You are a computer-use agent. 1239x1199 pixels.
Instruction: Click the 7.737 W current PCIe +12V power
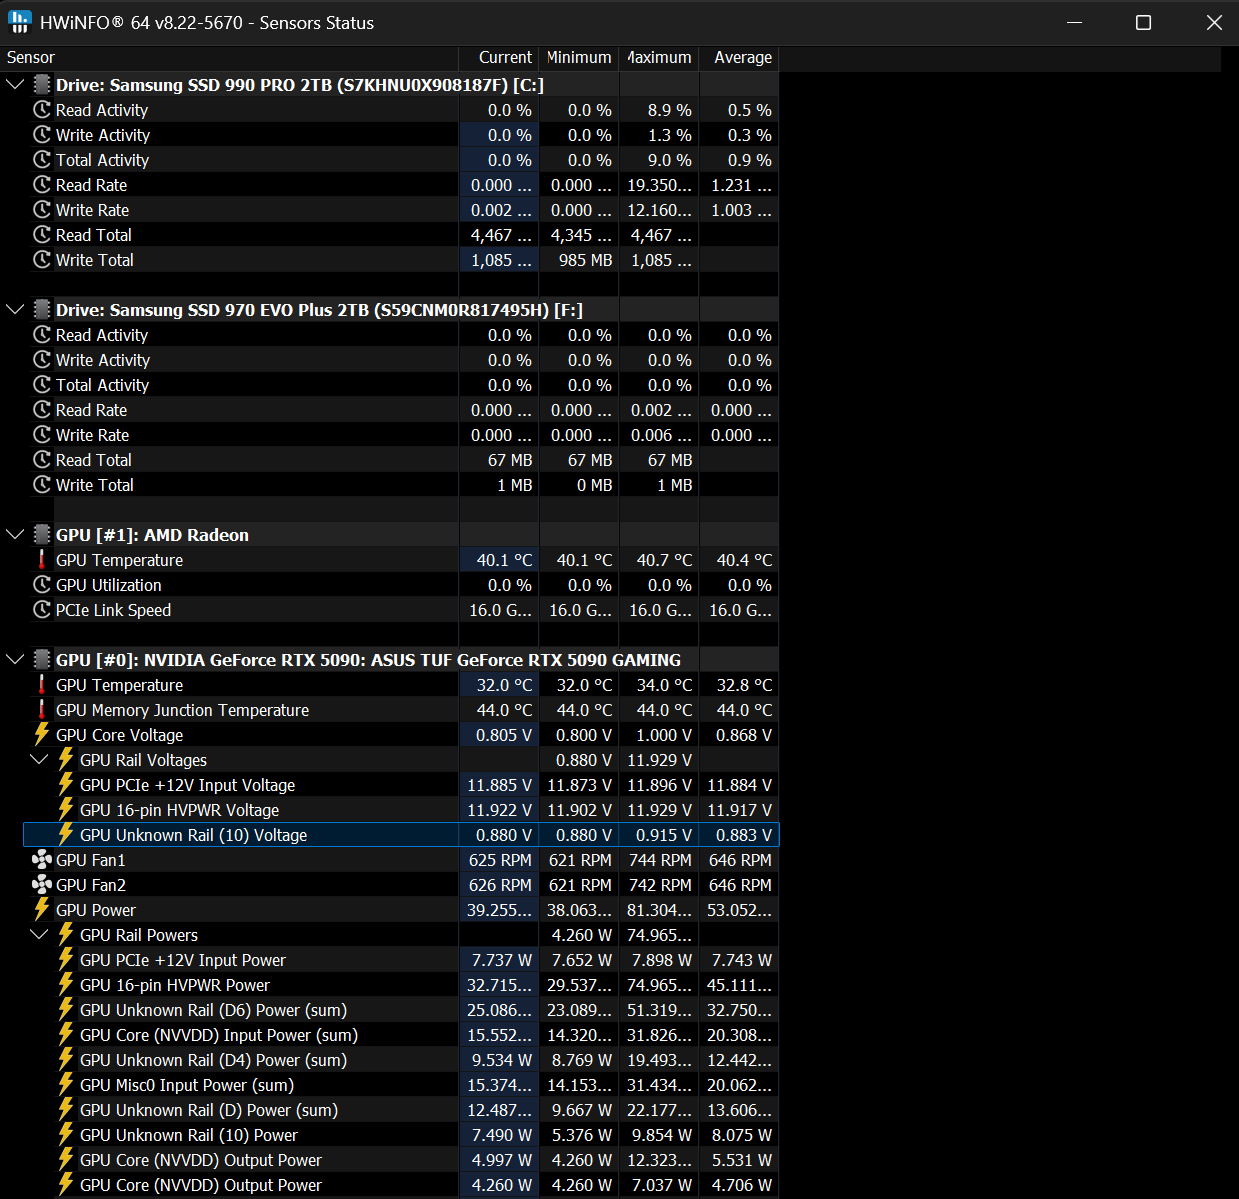(x=502, y=960)
